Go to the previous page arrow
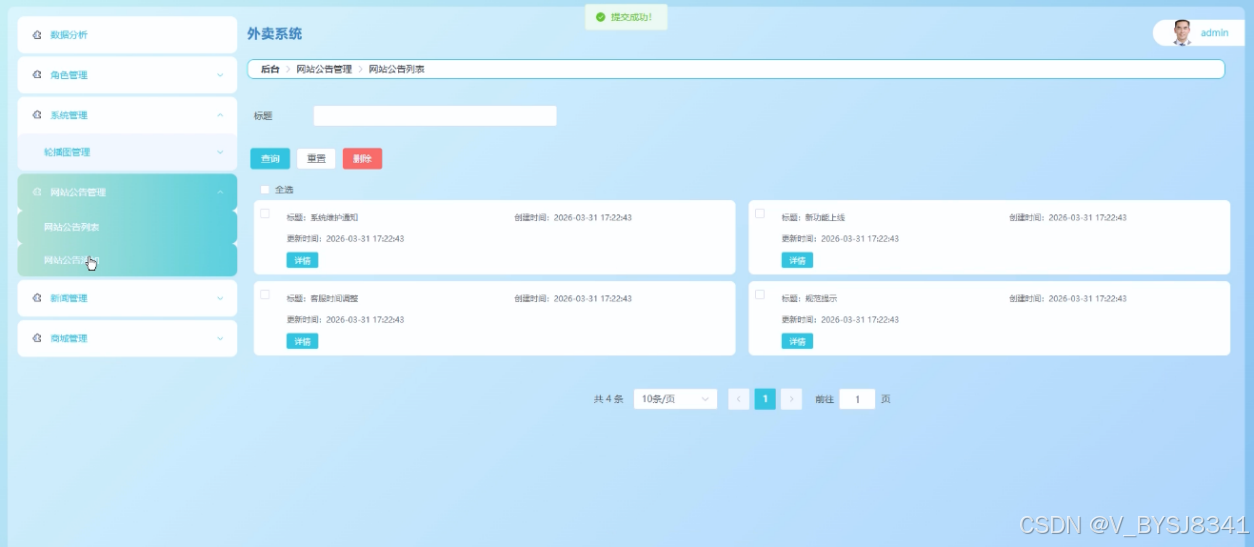 [739, 399]
